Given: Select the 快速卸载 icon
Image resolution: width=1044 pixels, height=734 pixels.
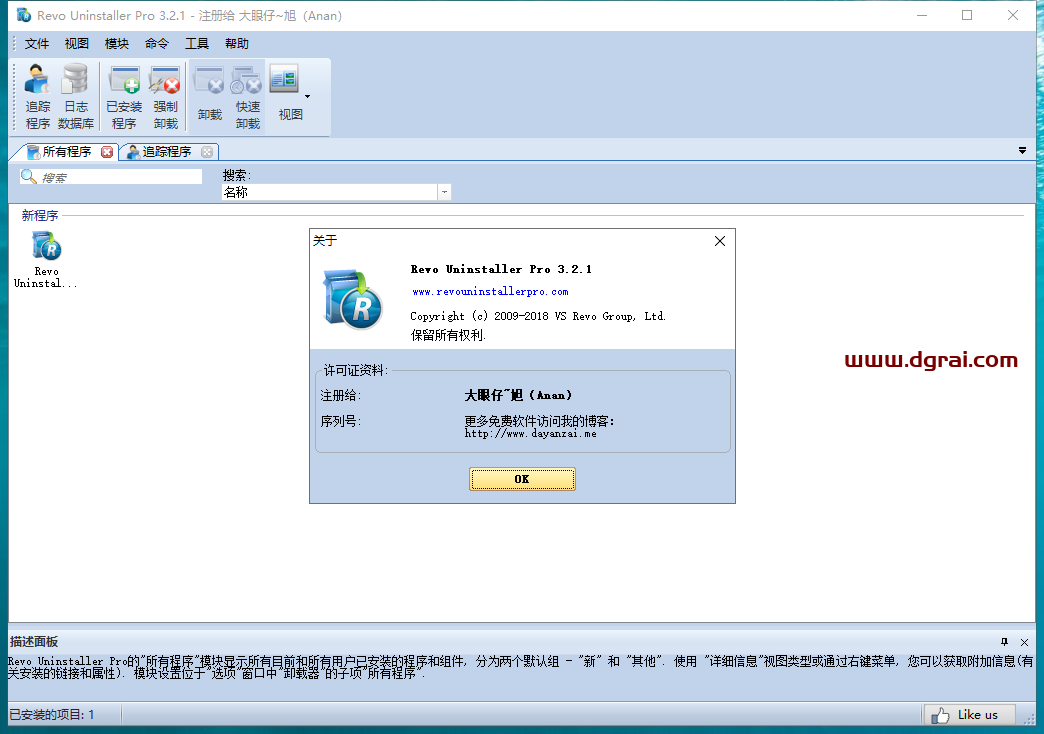Looking at the screenshot, I should coord(247,93).
